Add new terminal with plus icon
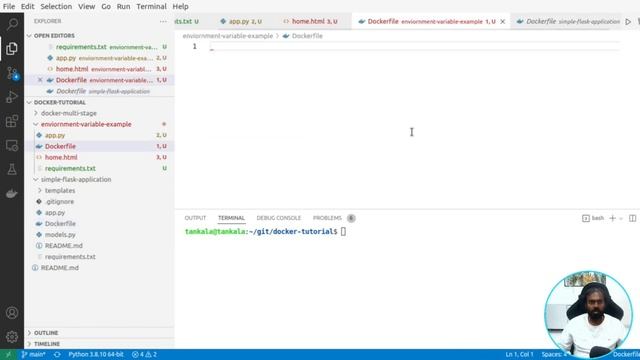 tap(612, 218)
